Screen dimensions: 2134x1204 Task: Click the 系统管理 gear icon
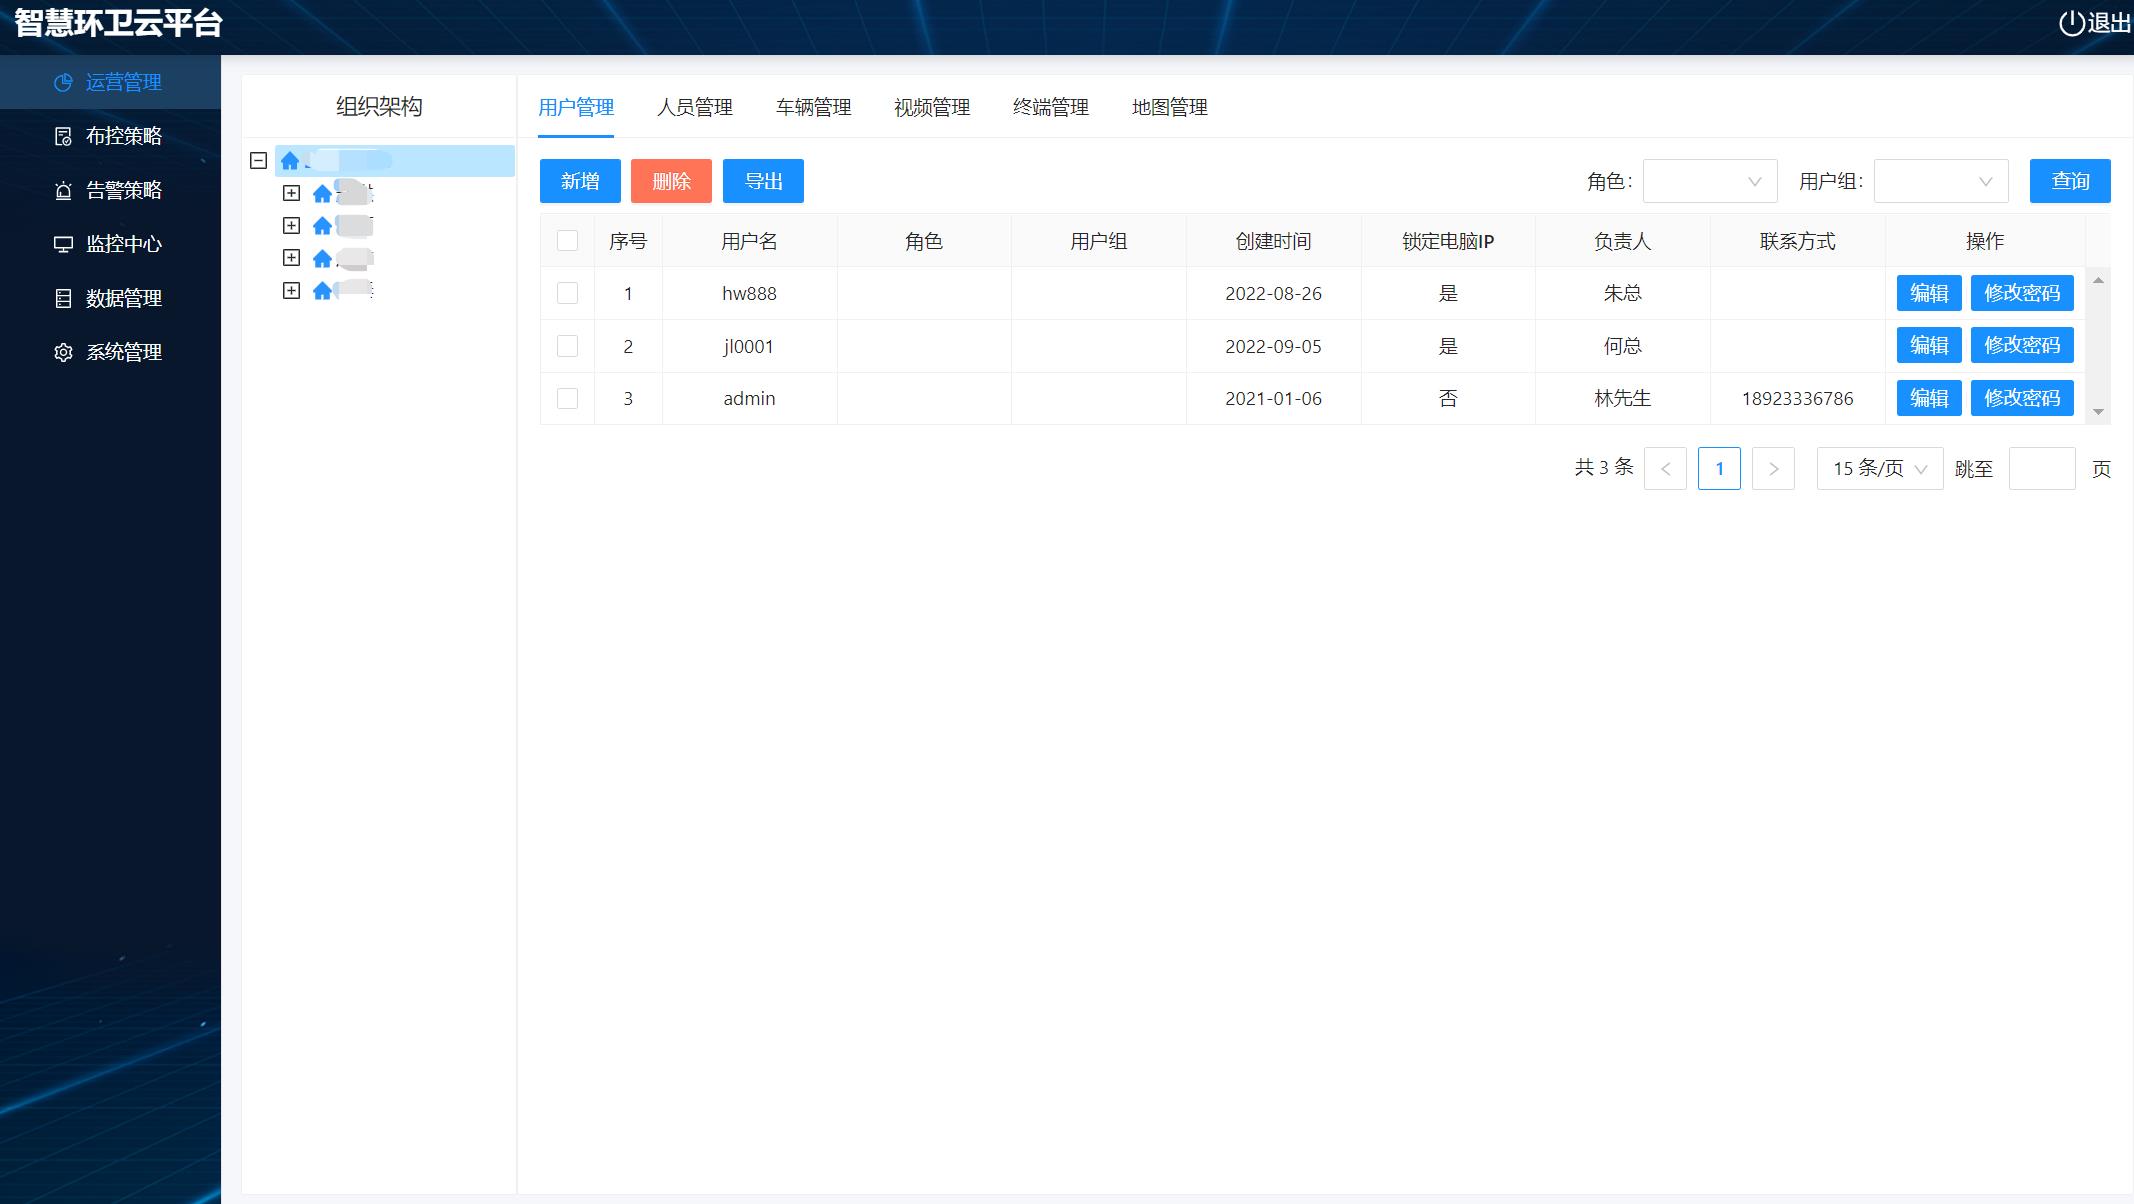pyautogui.click(x=63, y=352)
